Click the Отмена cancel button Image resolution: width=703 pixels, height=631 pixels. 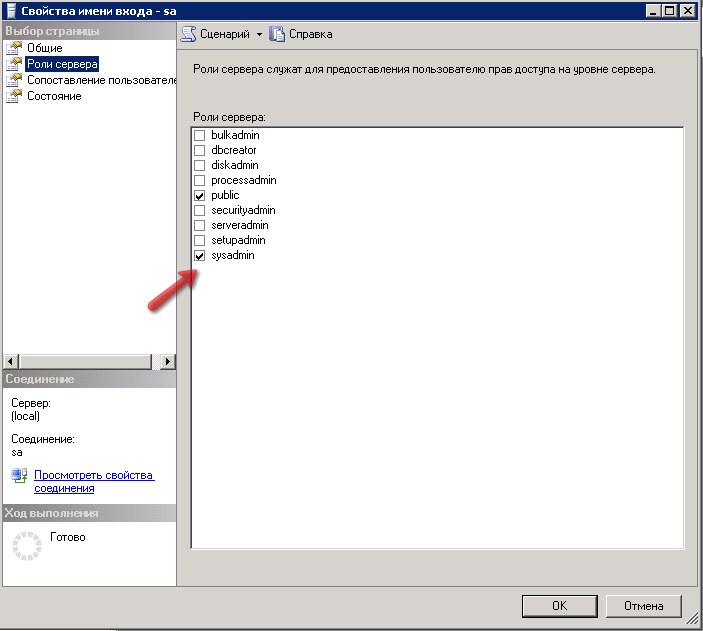[643, 606]
